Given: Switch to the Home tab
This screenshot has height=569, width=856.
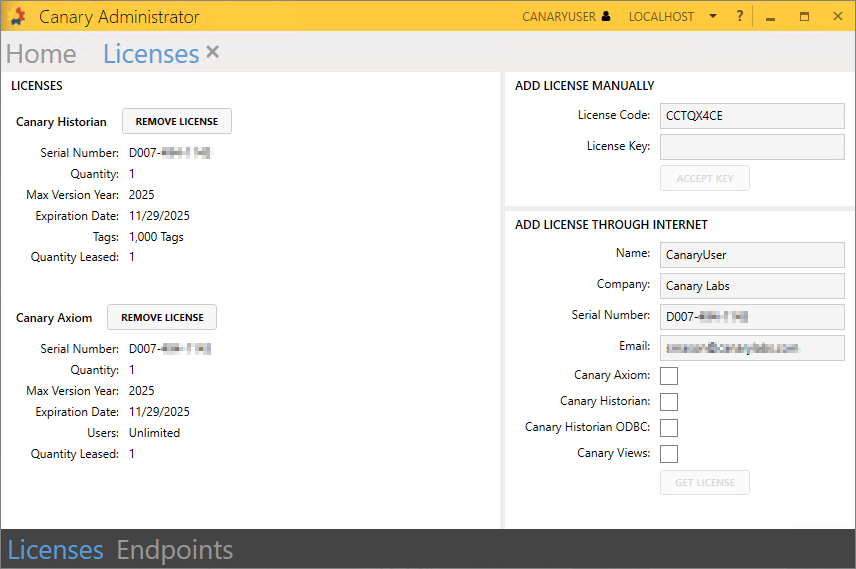Looking at the screenshot, I should (41, 54).
